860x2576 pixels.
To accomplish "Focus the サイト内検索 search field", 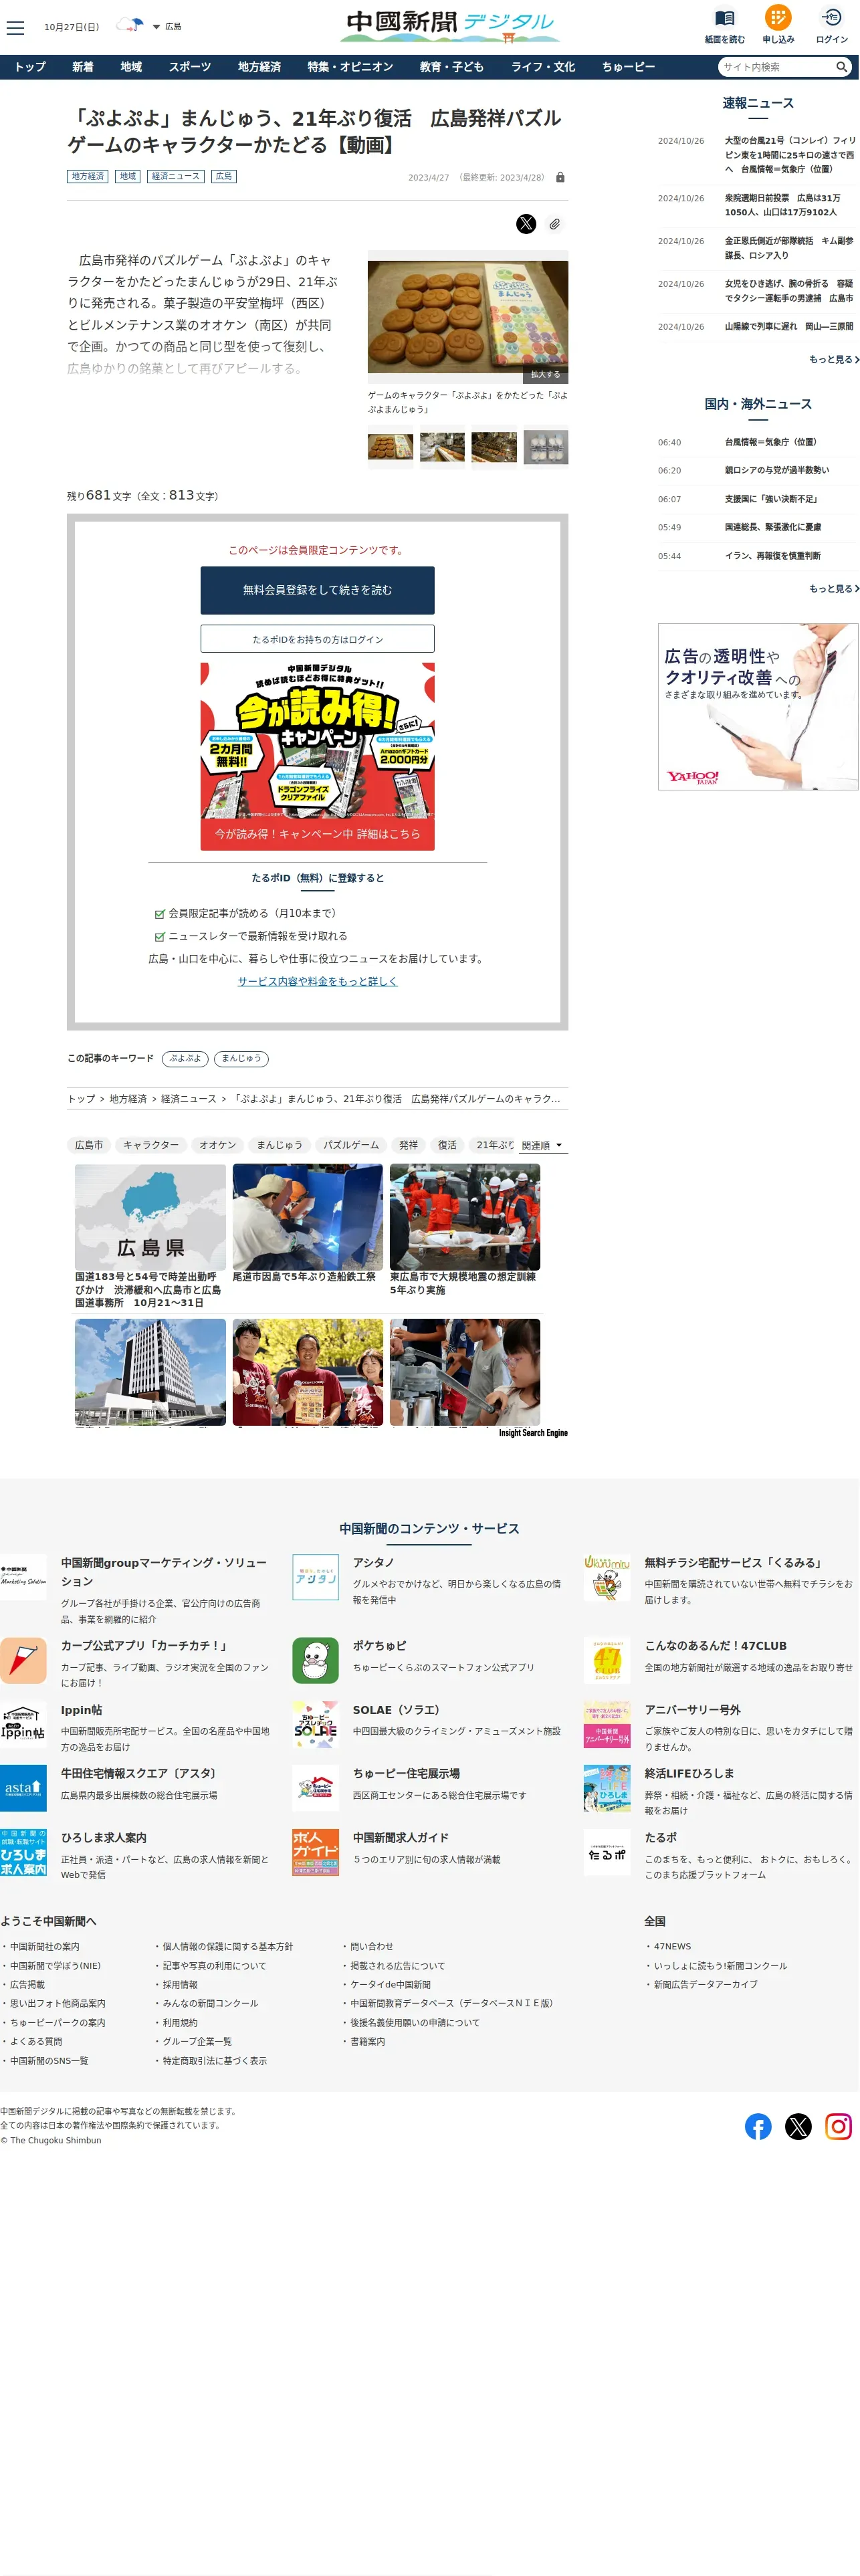I will (777, 67).
